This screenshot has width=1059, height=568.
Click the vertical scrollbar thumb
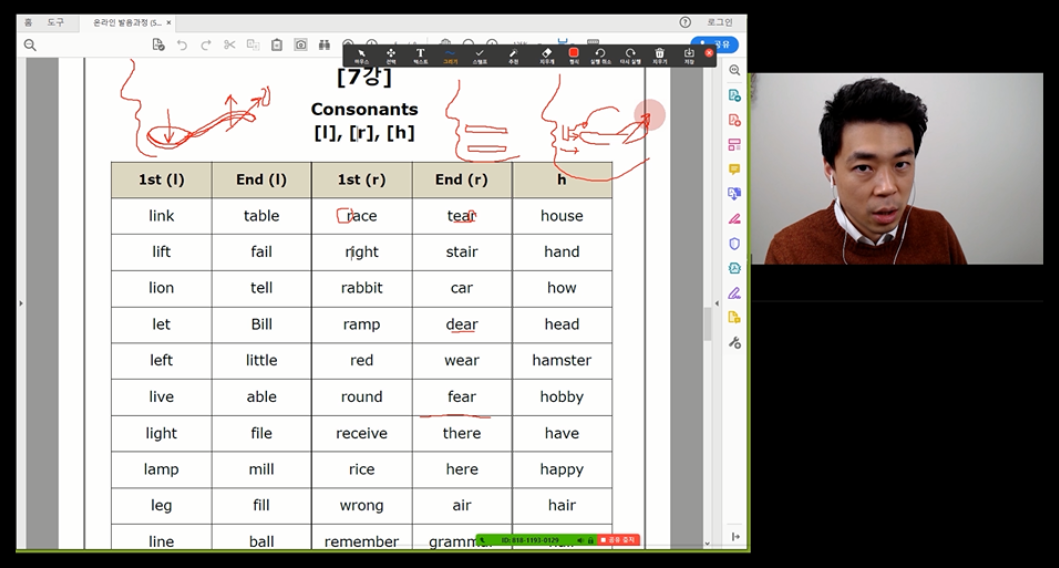707,324
